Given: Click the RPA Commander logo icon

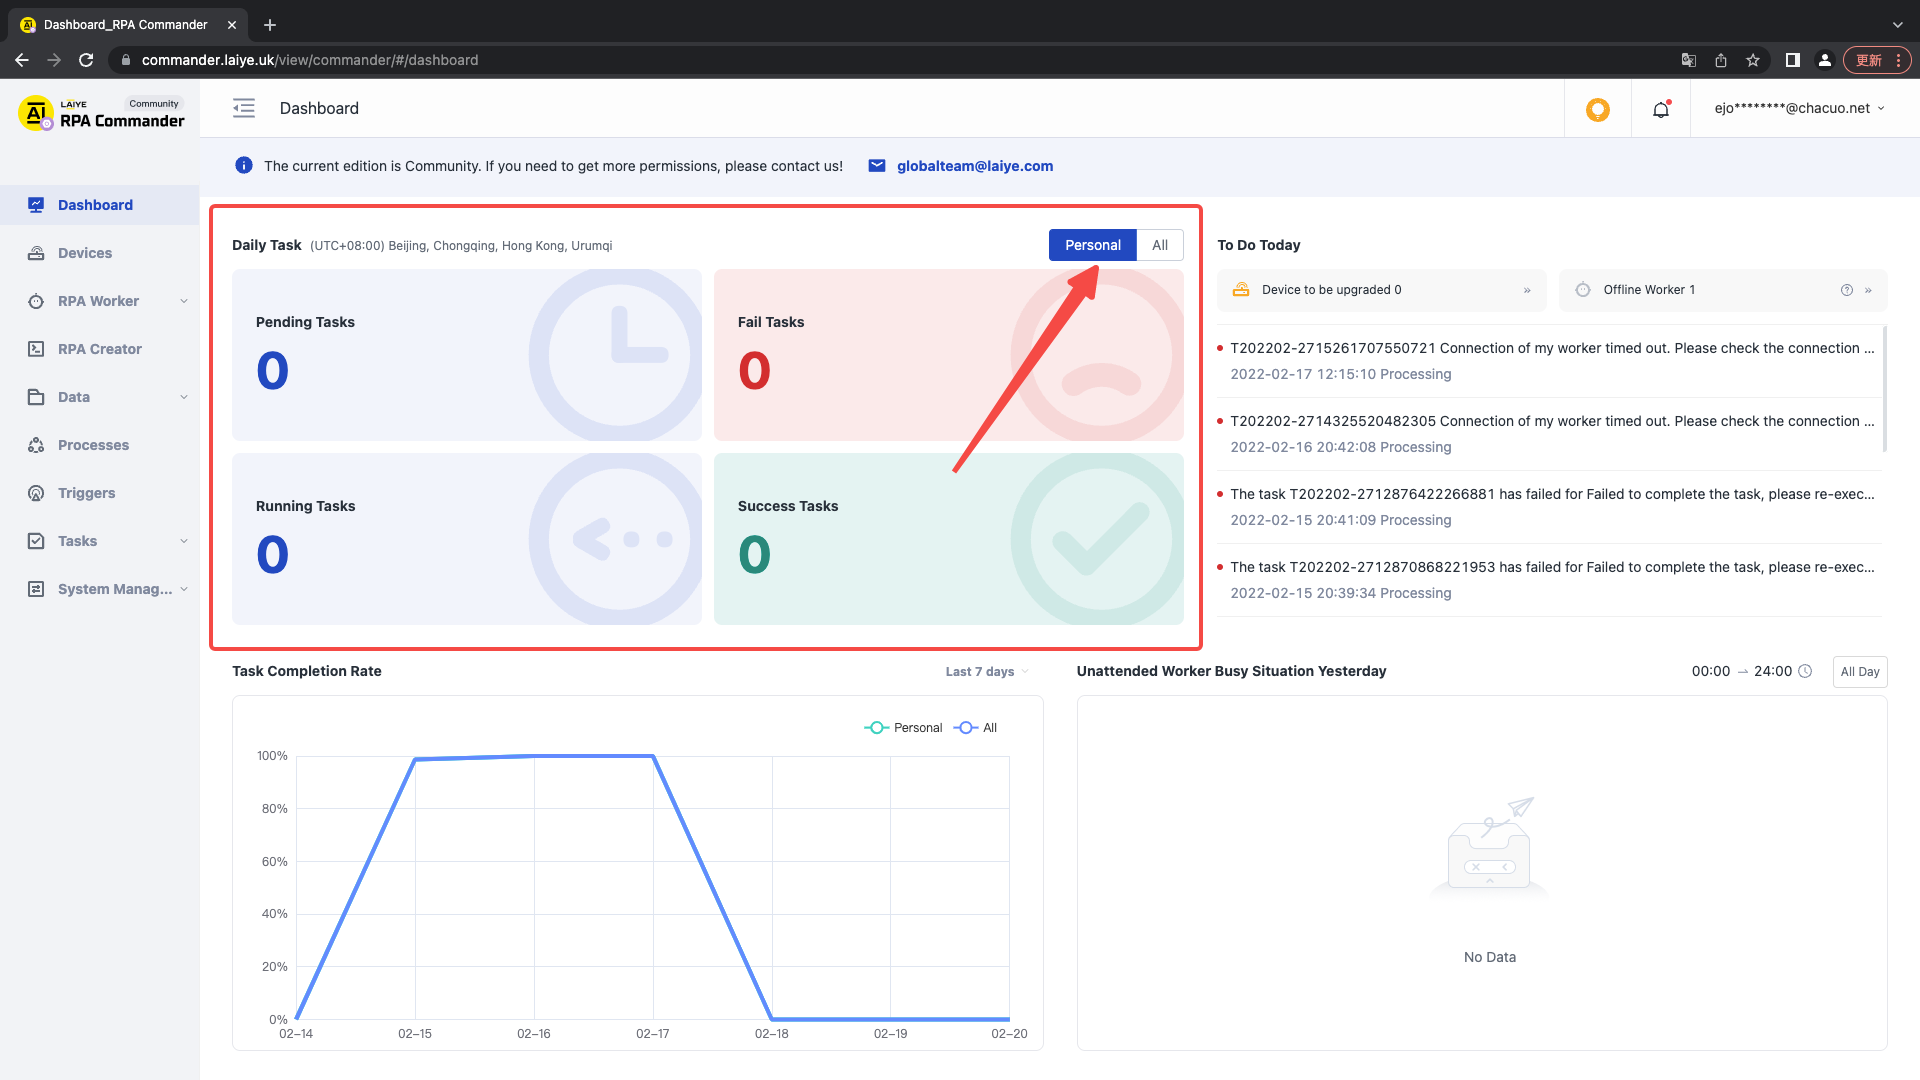Looking at the screenshot, I should (36, 113).
